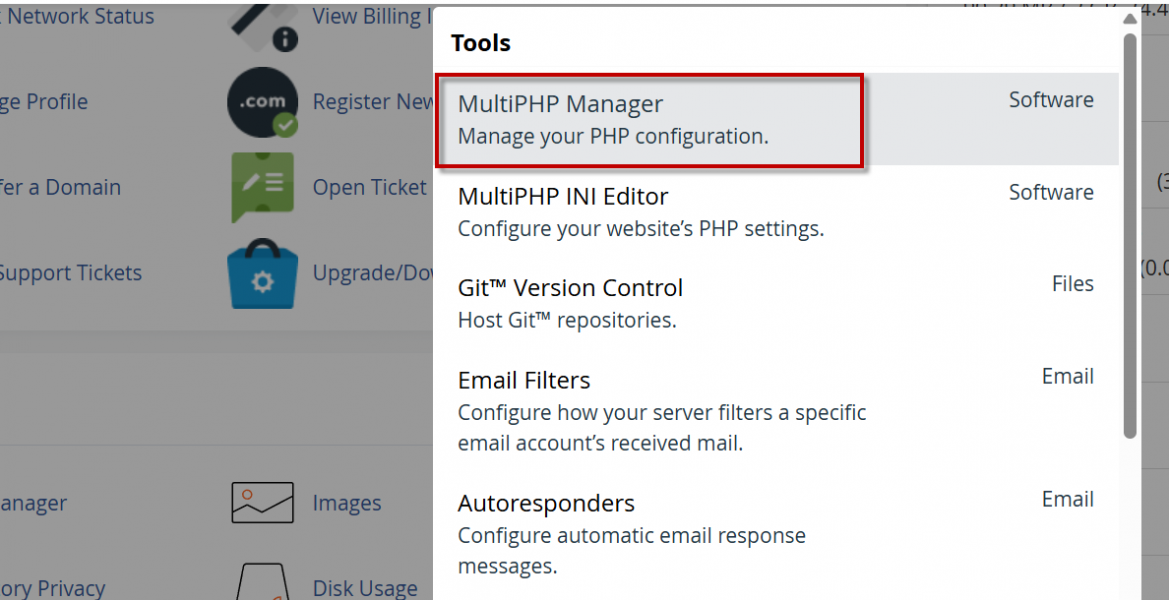Screen dimensions: 1169x600
Task: Click the .com Register New Domain icon
Action: click(x=262, y=102)
